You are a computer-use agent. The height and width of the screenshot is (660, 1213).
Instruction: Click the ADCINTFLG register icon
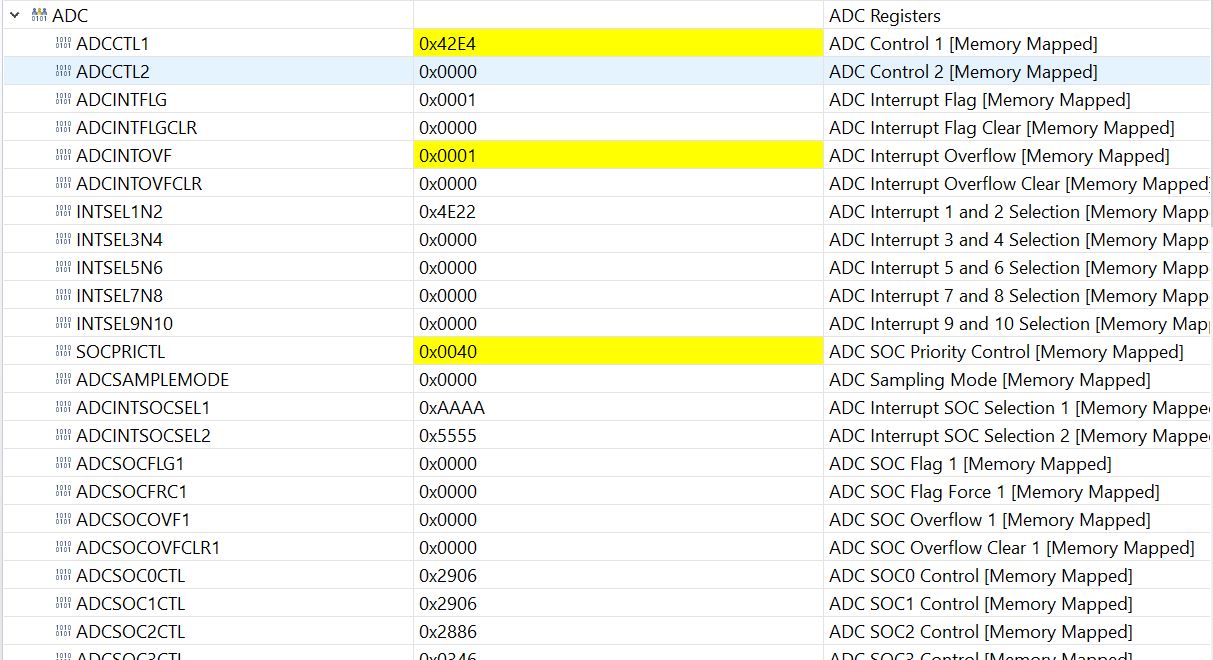coord(63,100)
